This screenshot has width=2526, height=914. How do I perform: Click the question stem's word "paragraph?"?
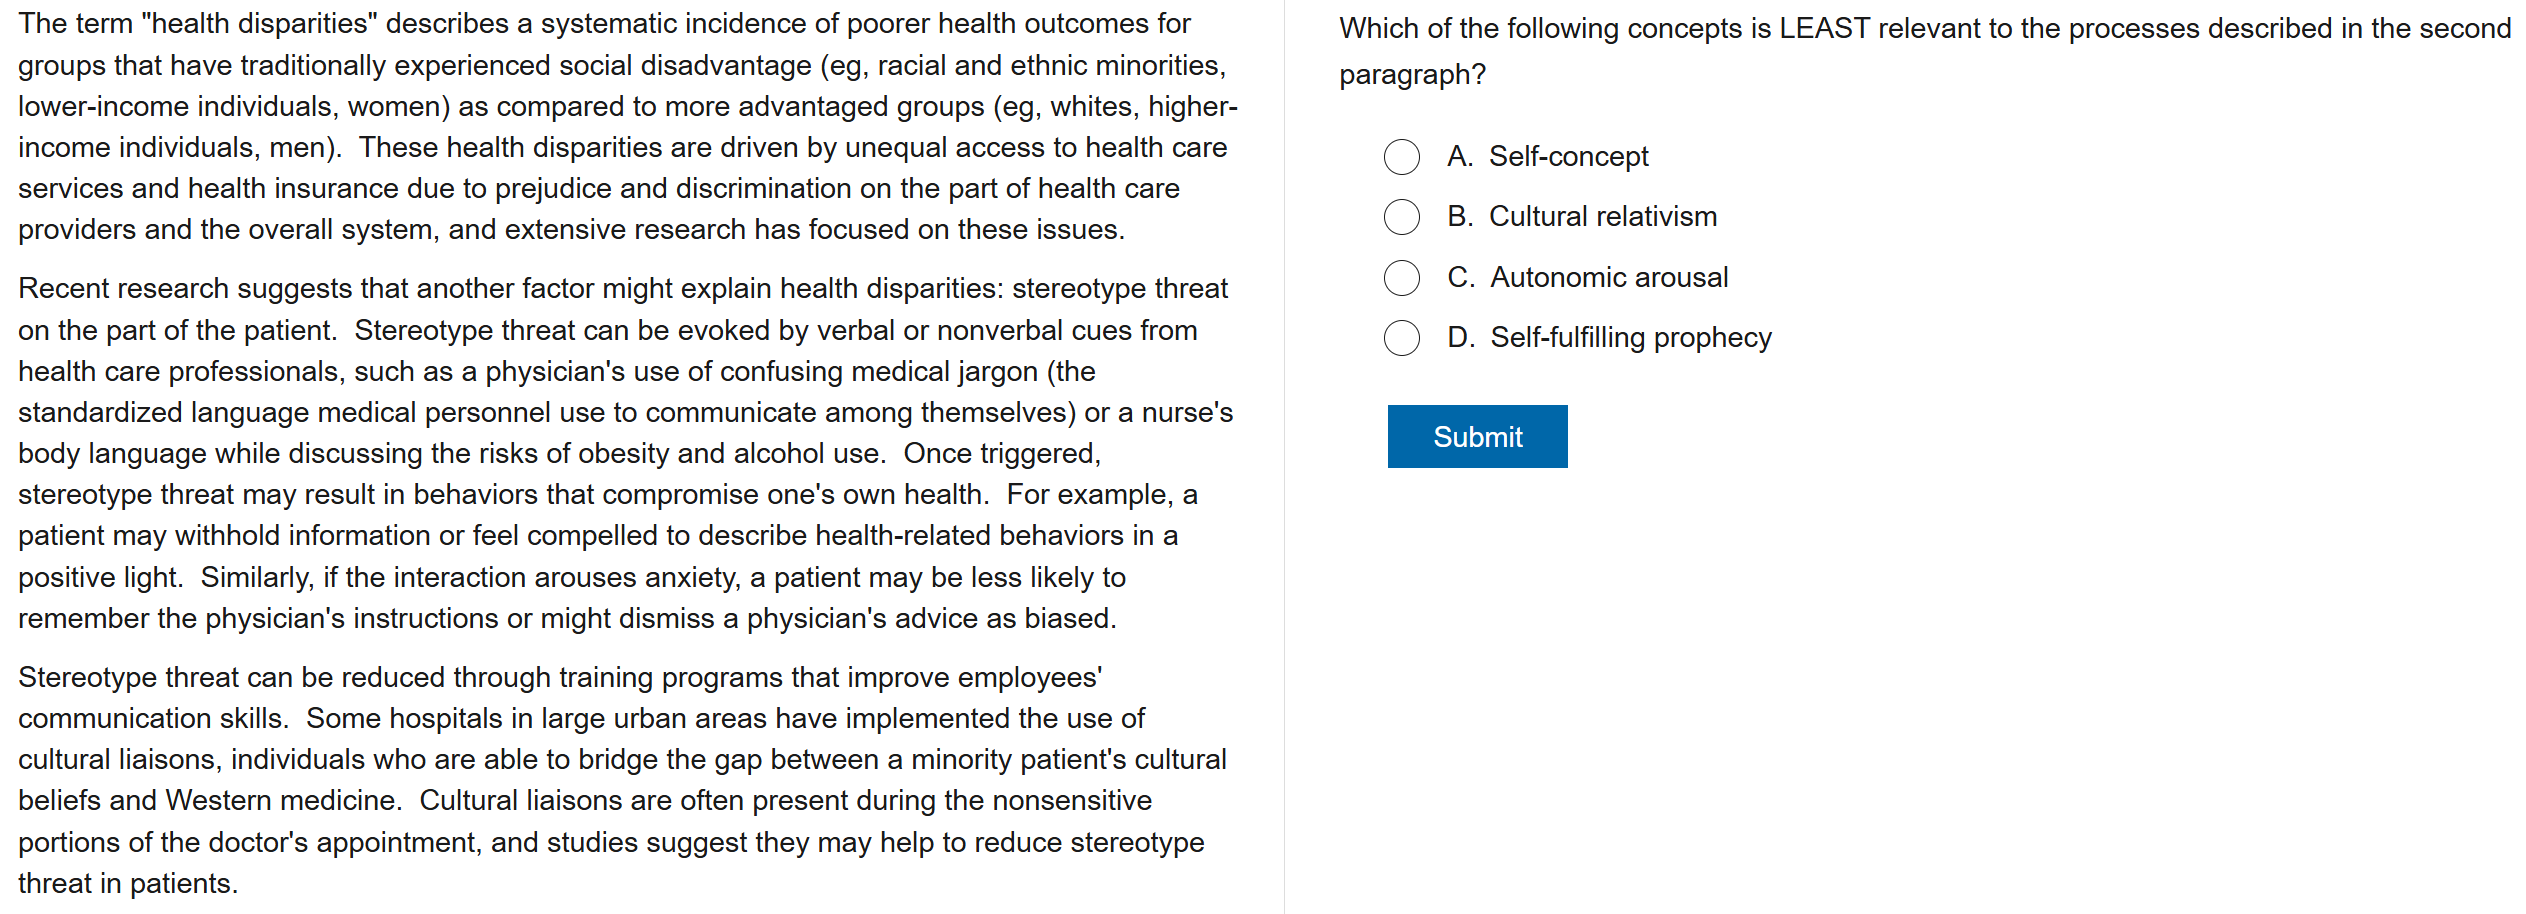[1412, 75]
